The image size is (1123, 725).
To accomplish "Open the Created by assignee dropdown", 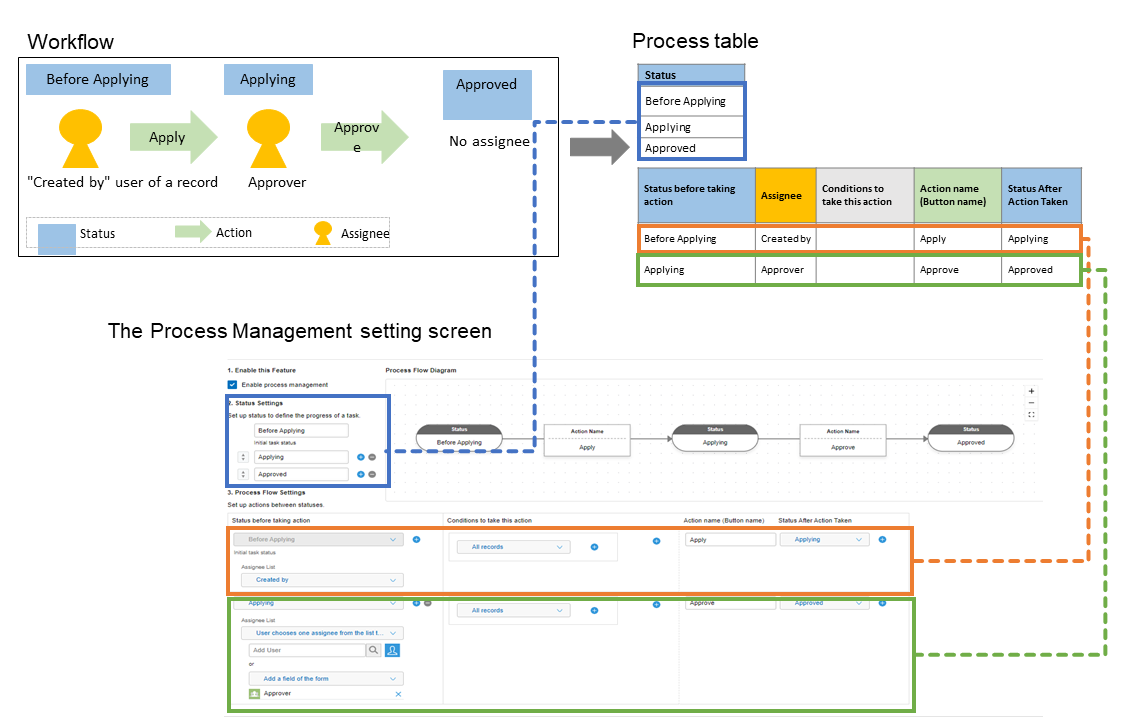I will [322, 580].
